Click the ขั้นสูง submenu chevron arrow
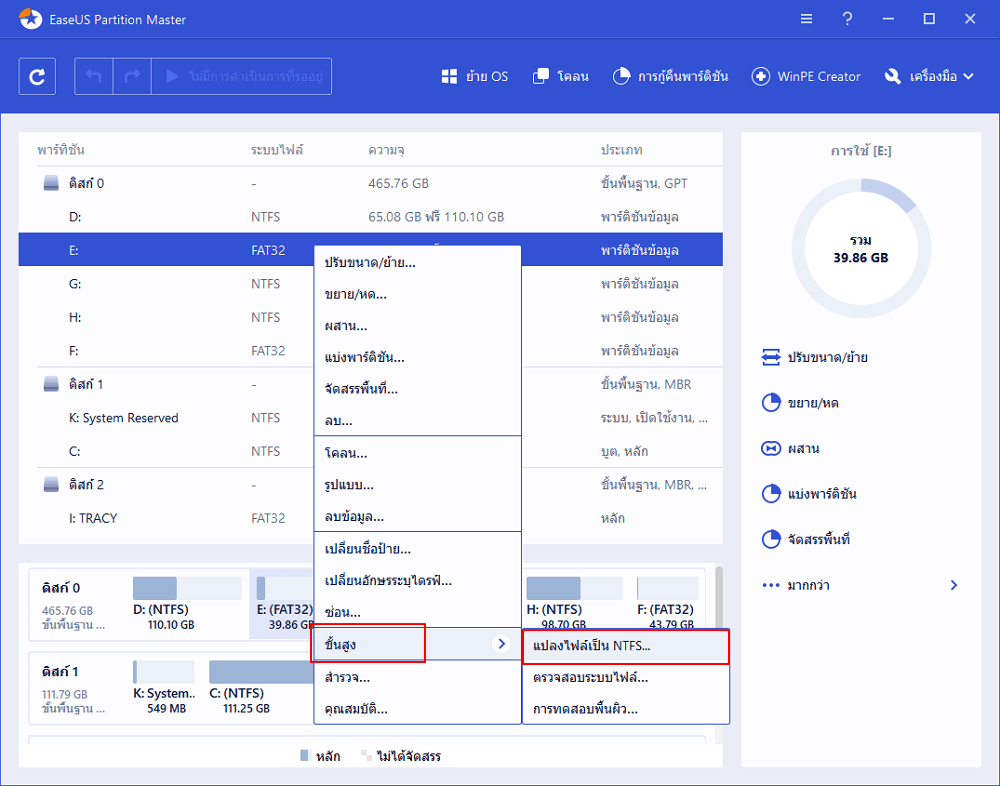Viewport: 1000px width, 786px height. click(x=501, y=644)
